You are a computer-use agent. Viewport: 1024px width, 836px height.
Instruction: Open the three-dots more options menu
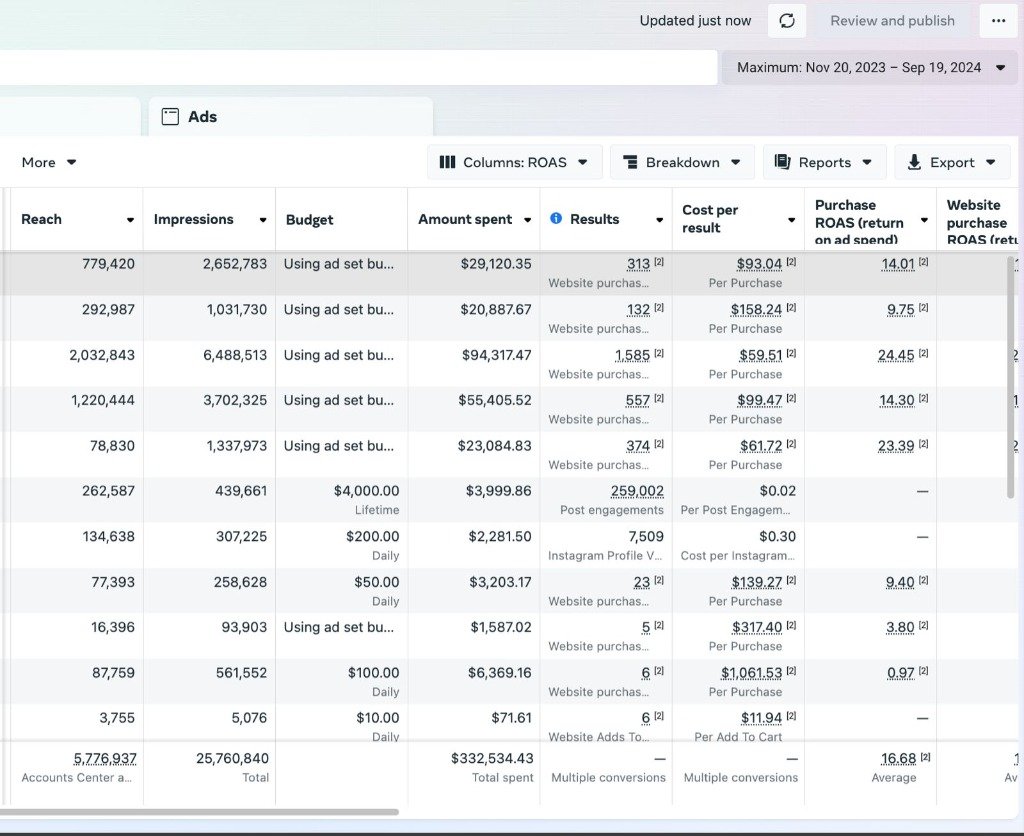[999, 21]
